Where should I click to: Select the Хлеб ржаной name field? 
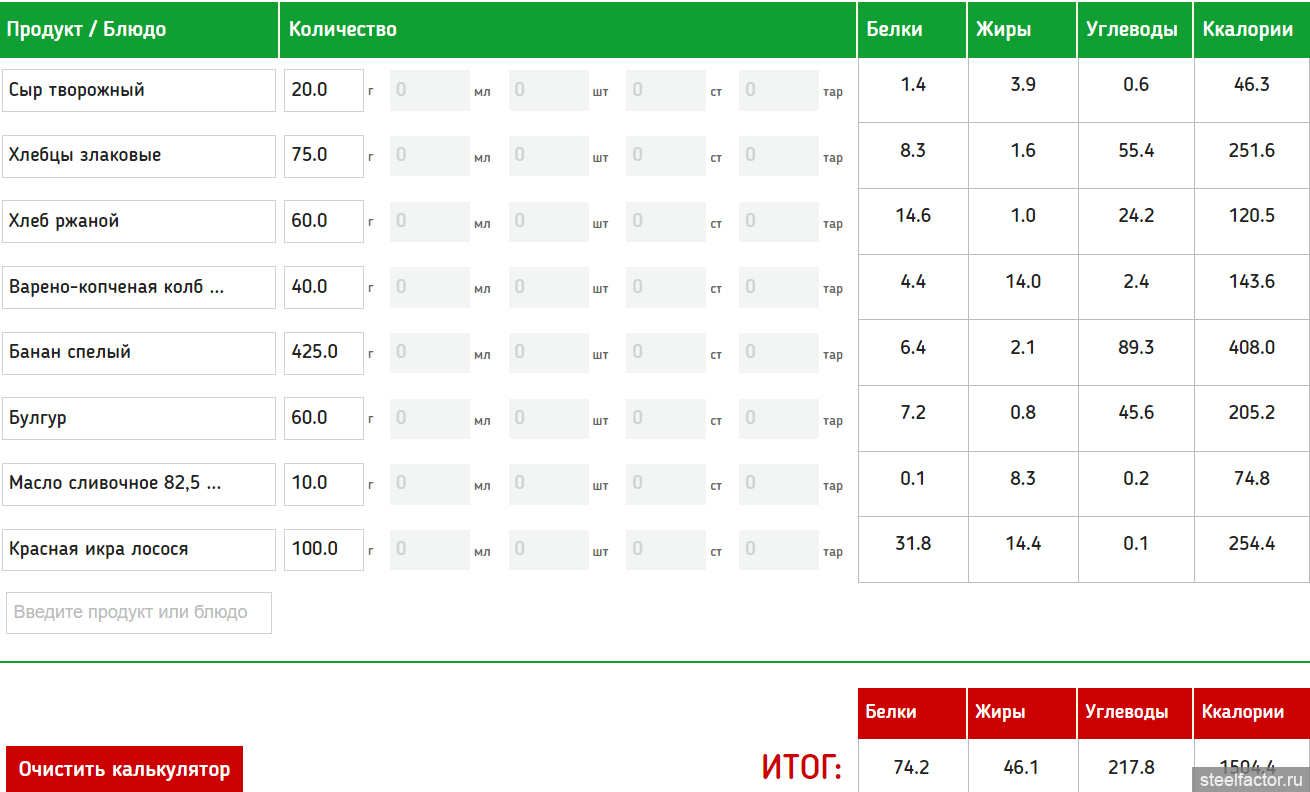click(x=139, y=221)
